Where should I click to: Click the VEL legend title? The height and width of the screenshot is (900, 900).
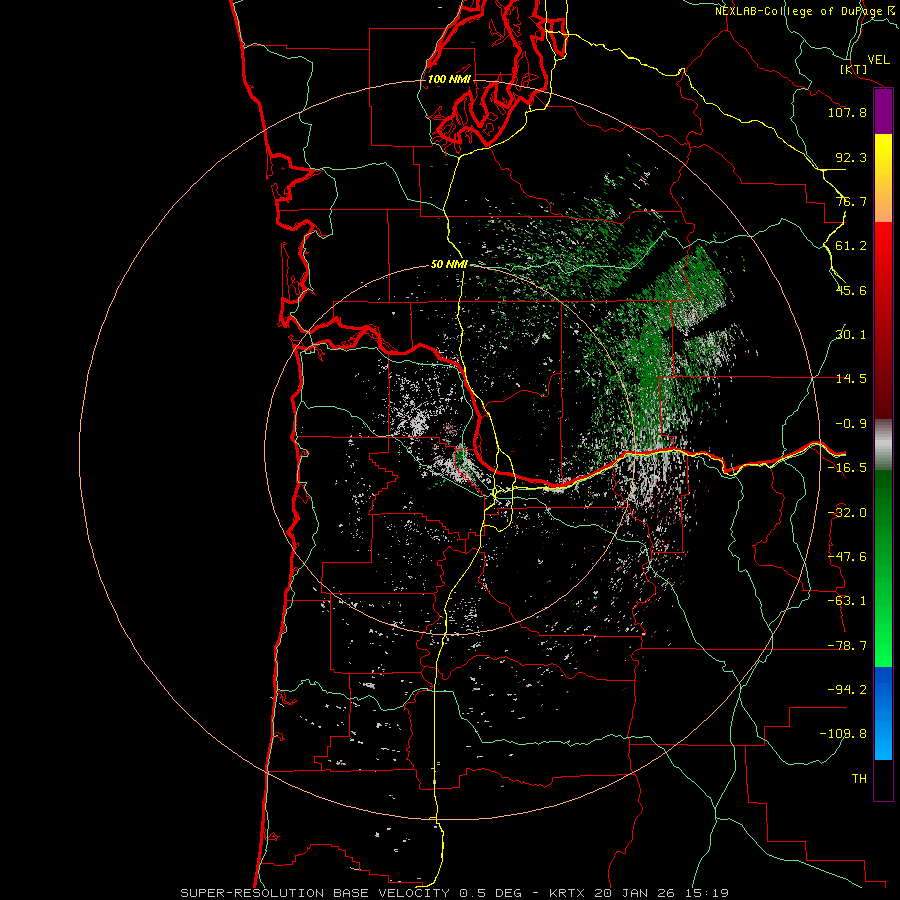coord(878,59)
